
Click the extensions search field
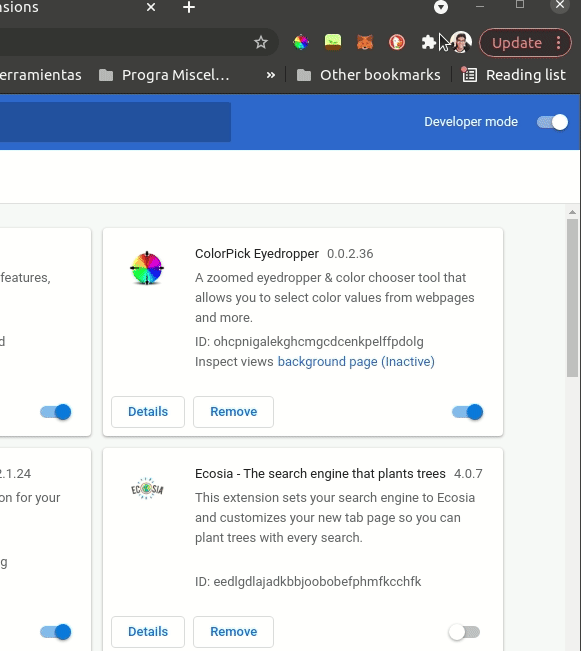pos(115,122)
